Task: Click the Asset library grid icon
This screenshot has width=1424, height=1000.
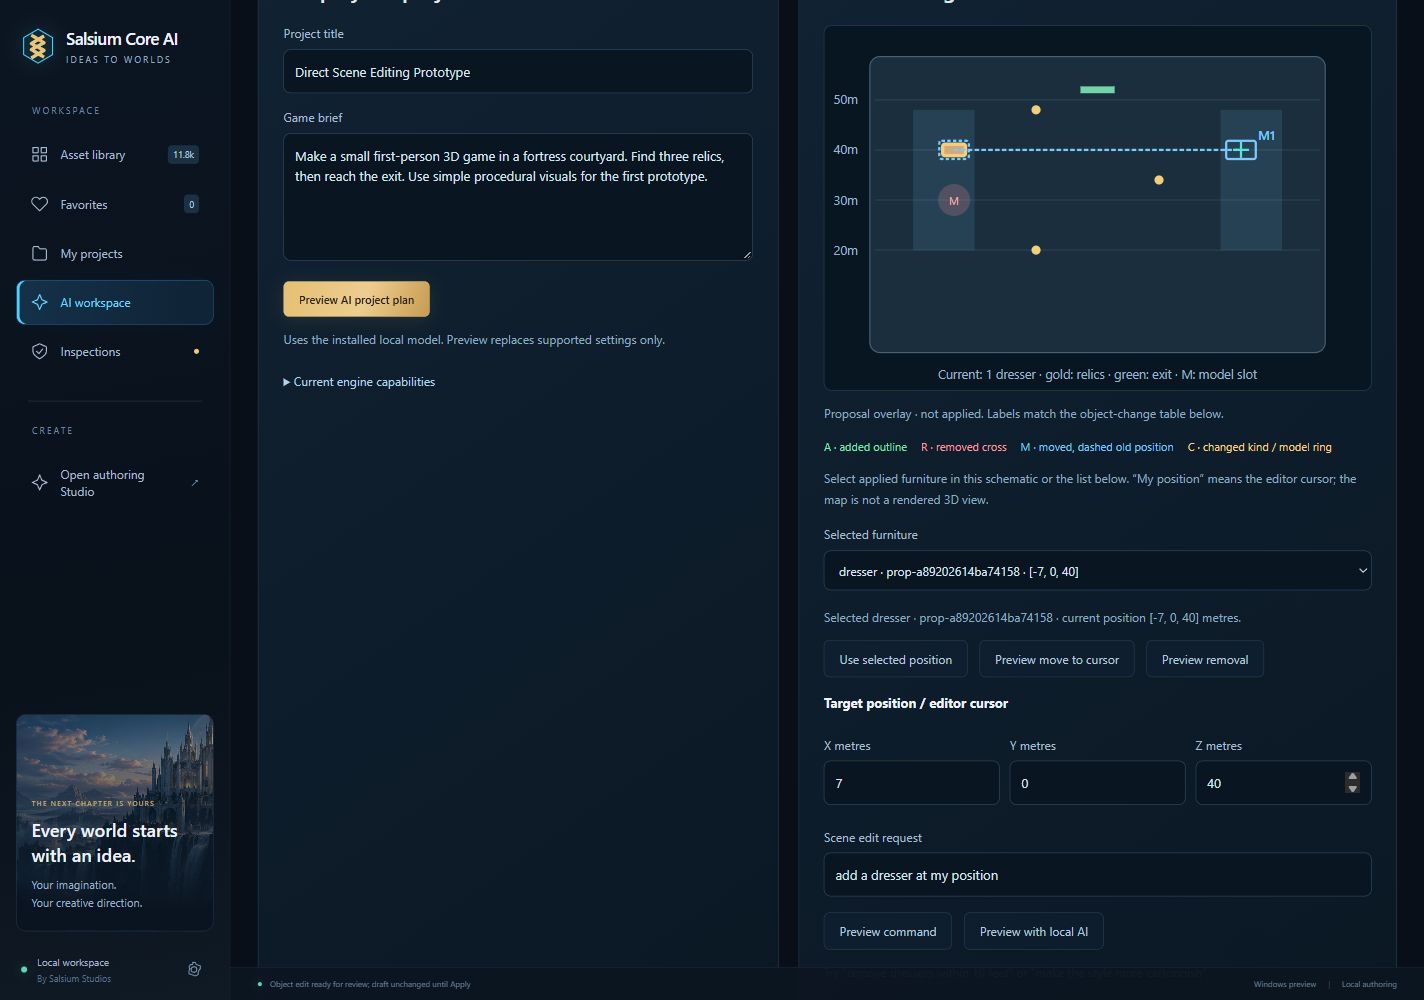Action: (x=40, y=155)
